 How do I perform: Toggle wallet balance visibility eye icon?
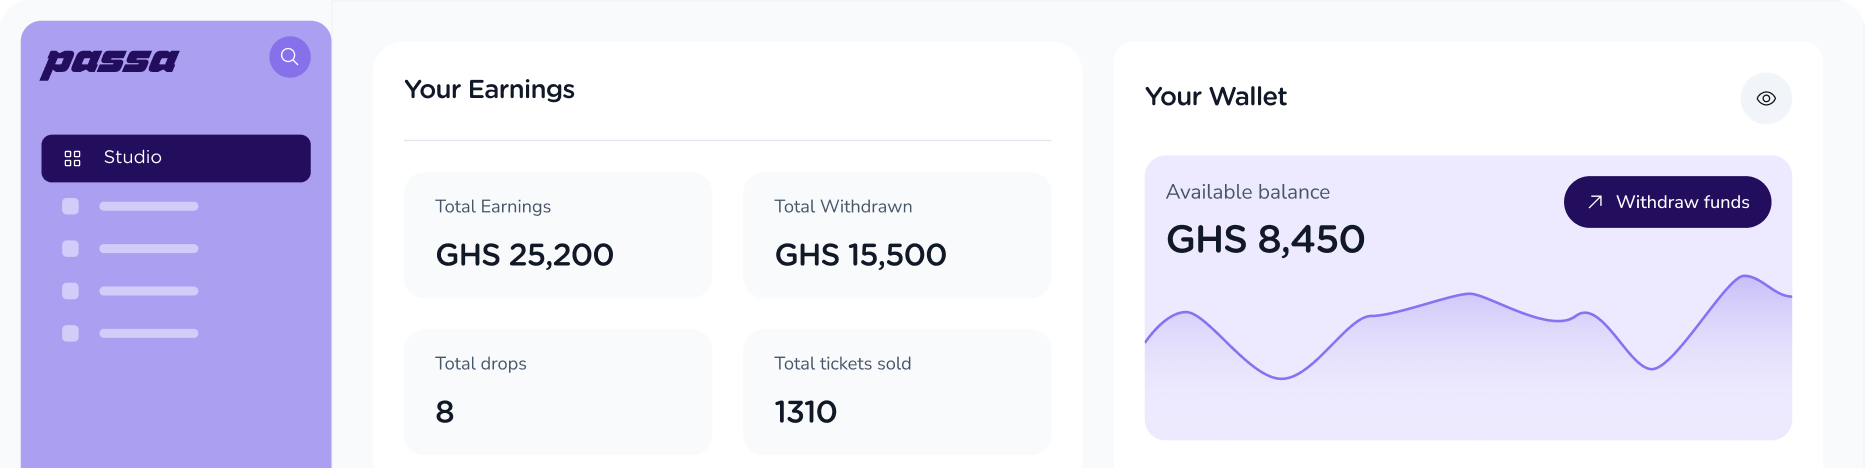(1766, 98)
